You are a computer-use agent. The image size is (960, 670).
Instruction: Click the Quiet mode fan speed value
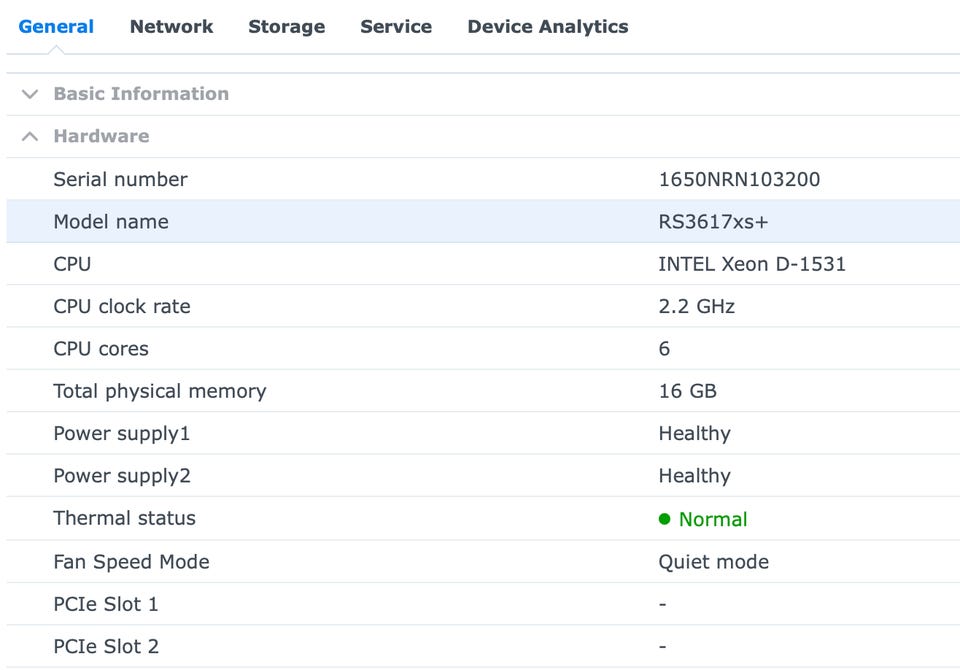713,562
